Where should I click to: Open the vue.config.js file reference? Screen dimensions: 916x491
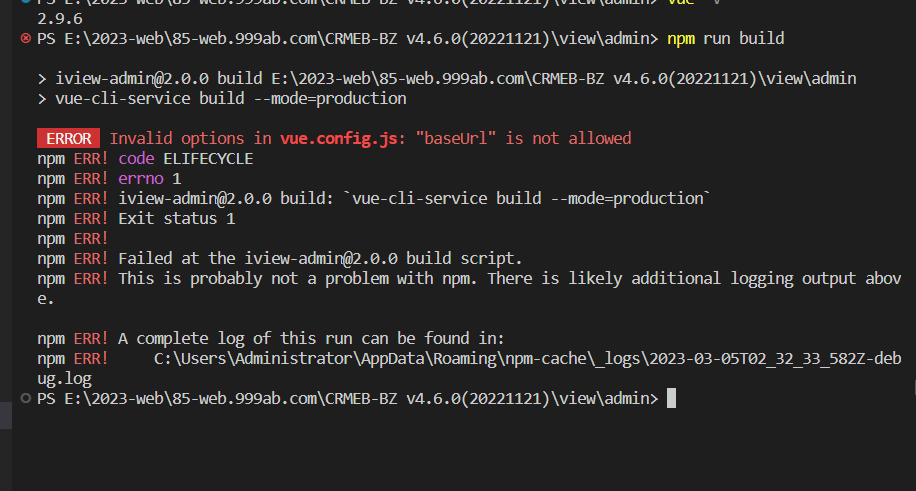339,139
